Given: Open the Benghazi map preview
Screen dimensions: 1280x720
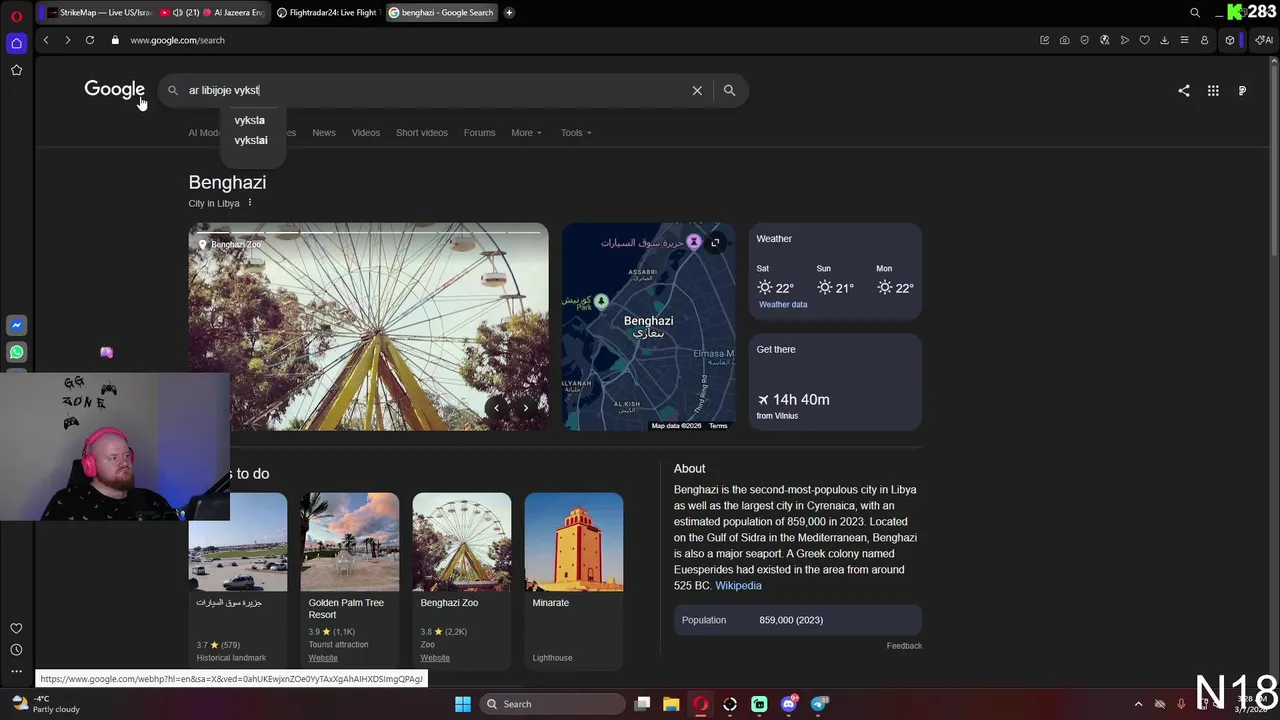Looking at the screenshot, I should point(648,327).
